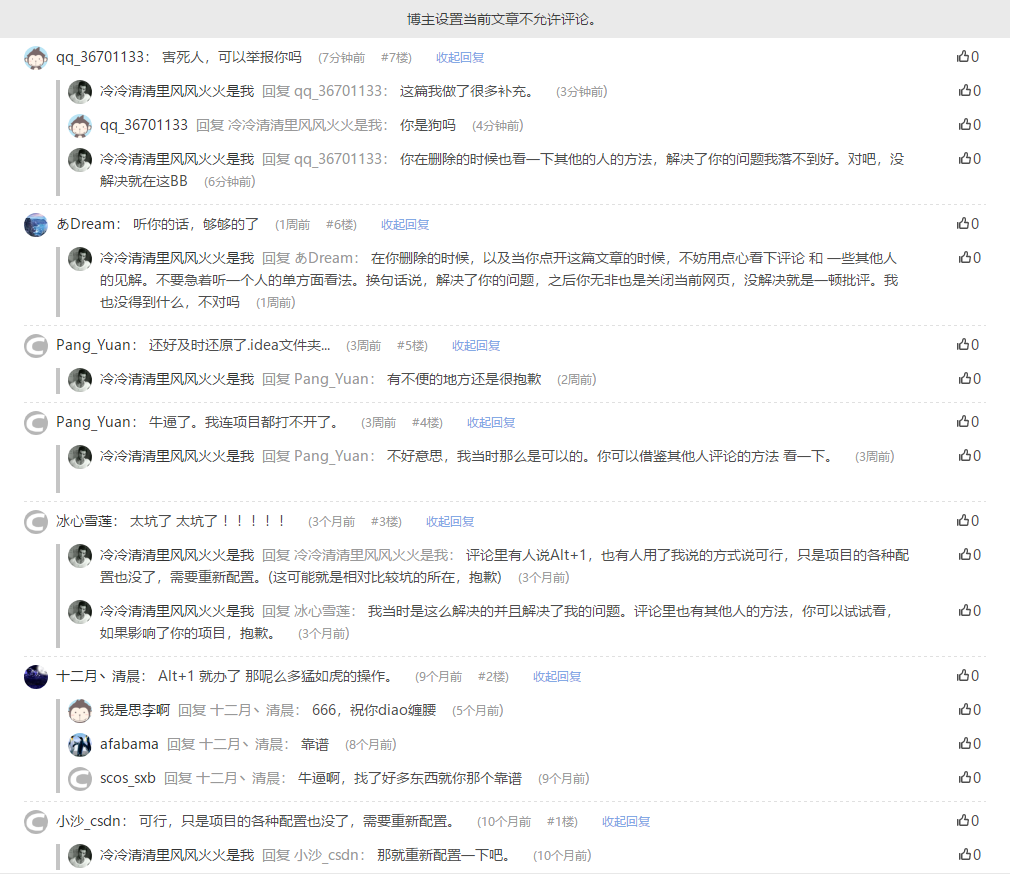Collapse replies on floor #1 with 收起回复
The image size is (1010, 885).
click(626, 822)
